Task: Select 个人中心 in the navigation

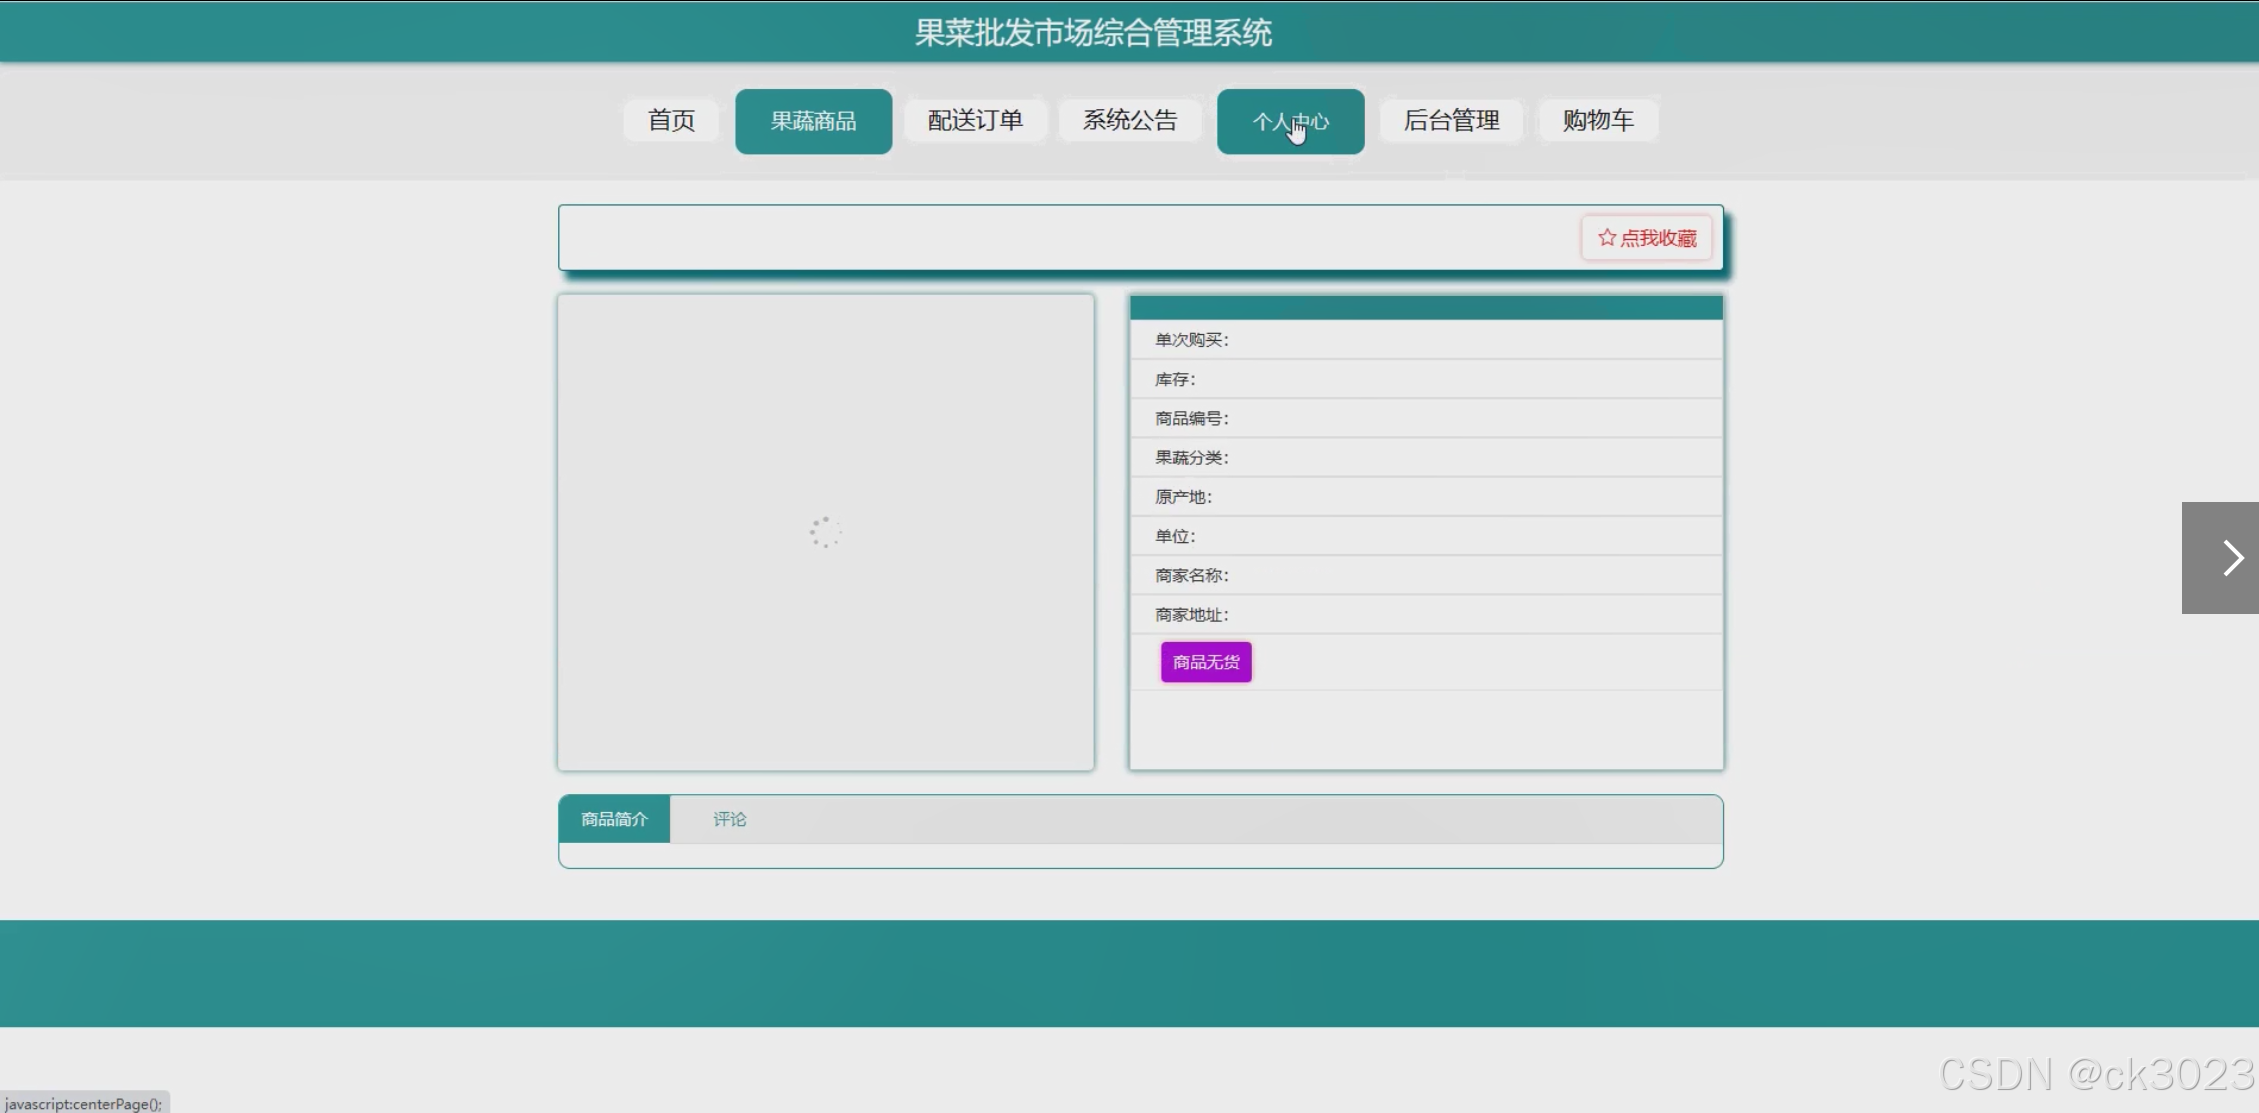Action: [x=1290, y=121]
